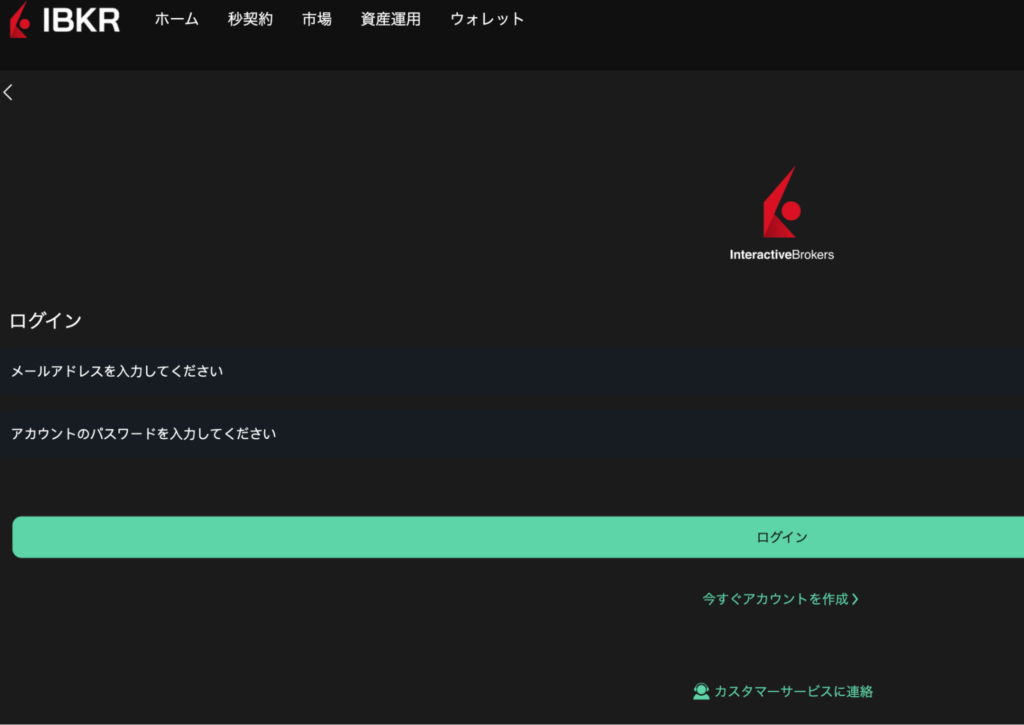This screenshot has width=1024, height=725.
Task: Focus the email address input field
Action: [512, 371]
